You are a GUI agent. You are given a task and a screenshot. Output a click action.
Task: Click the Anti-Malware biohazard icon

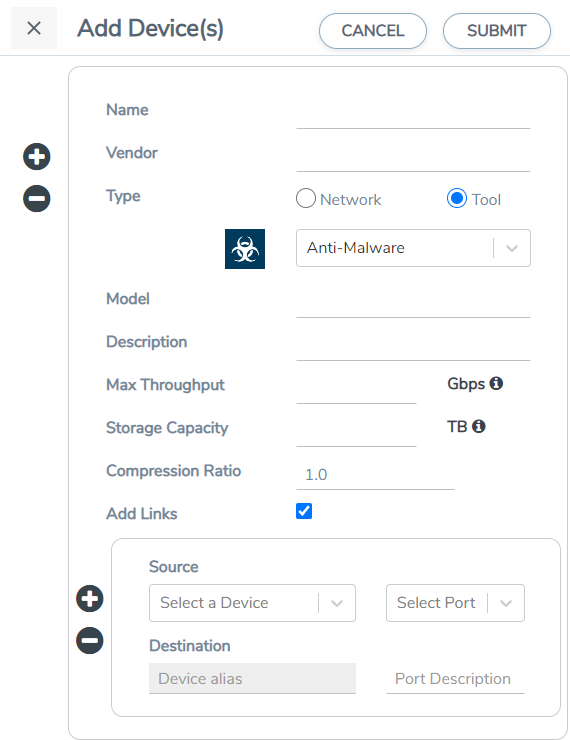coord(245,249)
